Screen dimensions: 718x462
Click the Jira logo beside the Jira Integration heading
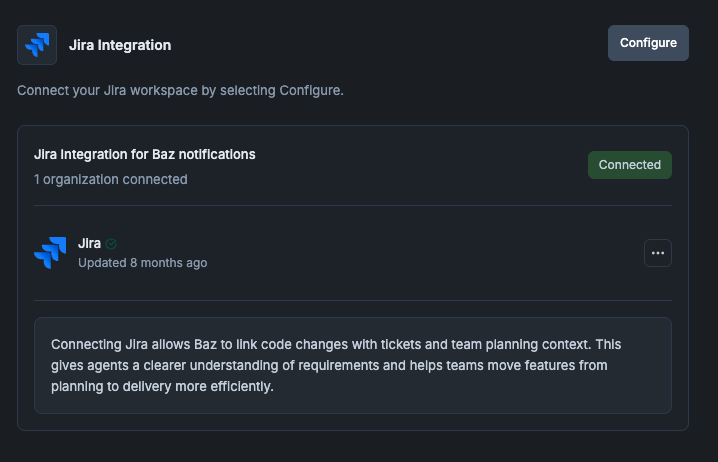tap(37, 45)
